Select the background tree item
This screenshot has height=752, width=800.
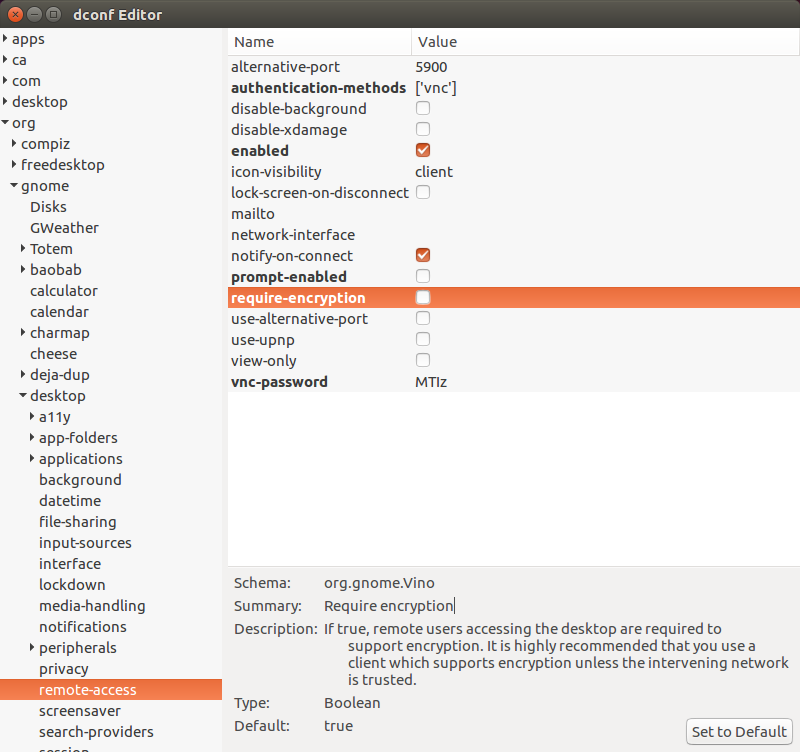81,480
